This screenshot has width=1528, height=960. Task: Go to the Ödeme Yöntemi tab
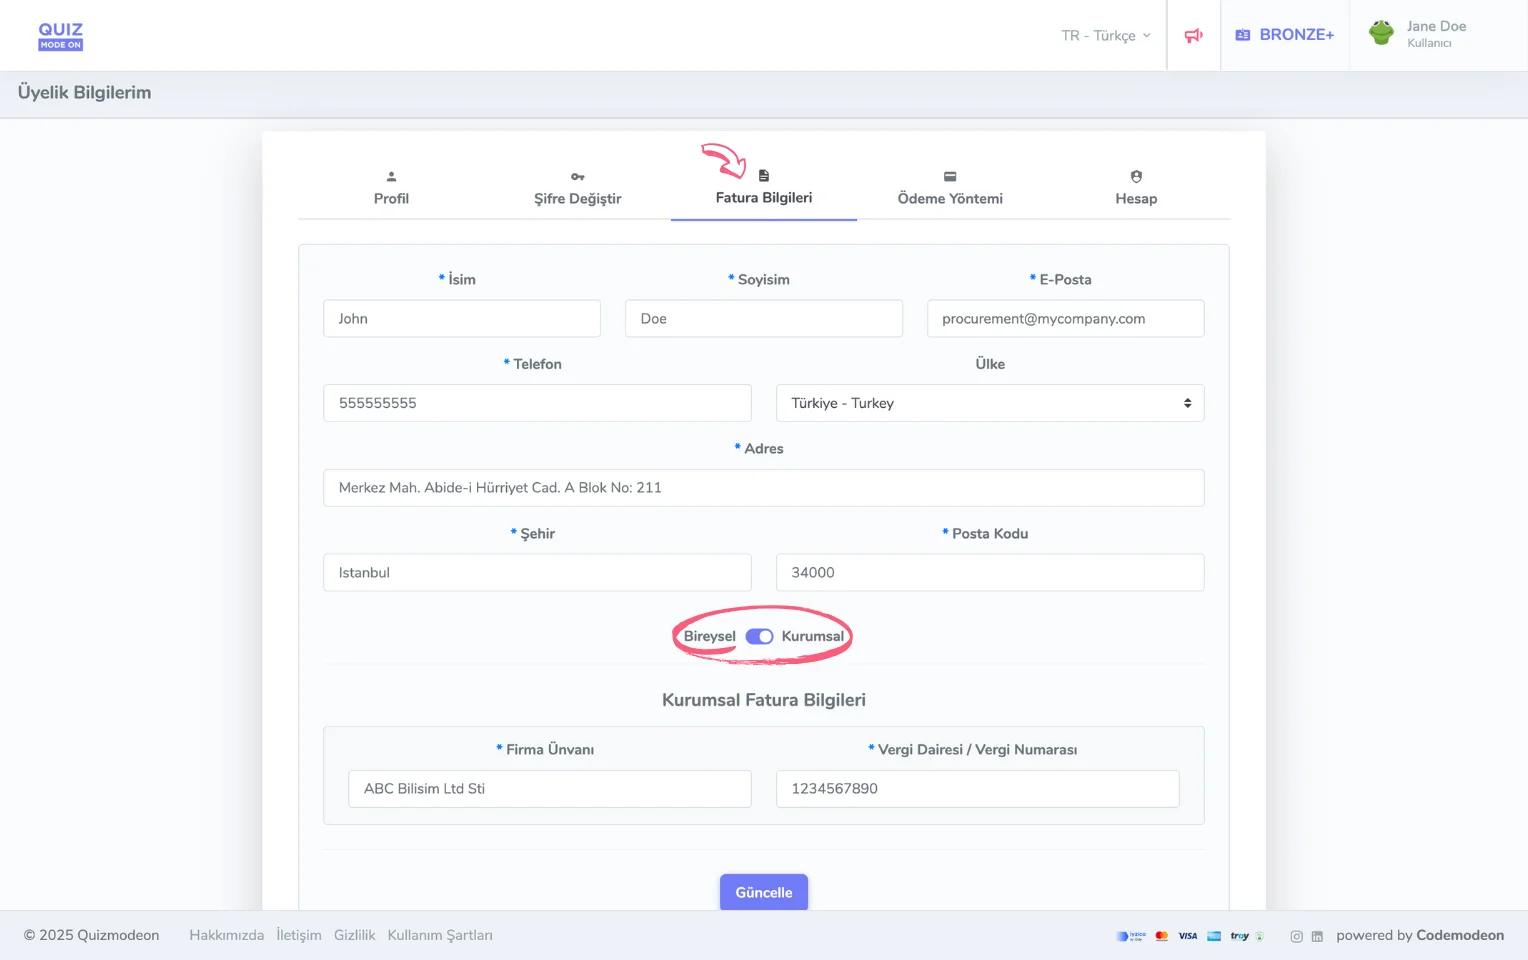point(950,189)
